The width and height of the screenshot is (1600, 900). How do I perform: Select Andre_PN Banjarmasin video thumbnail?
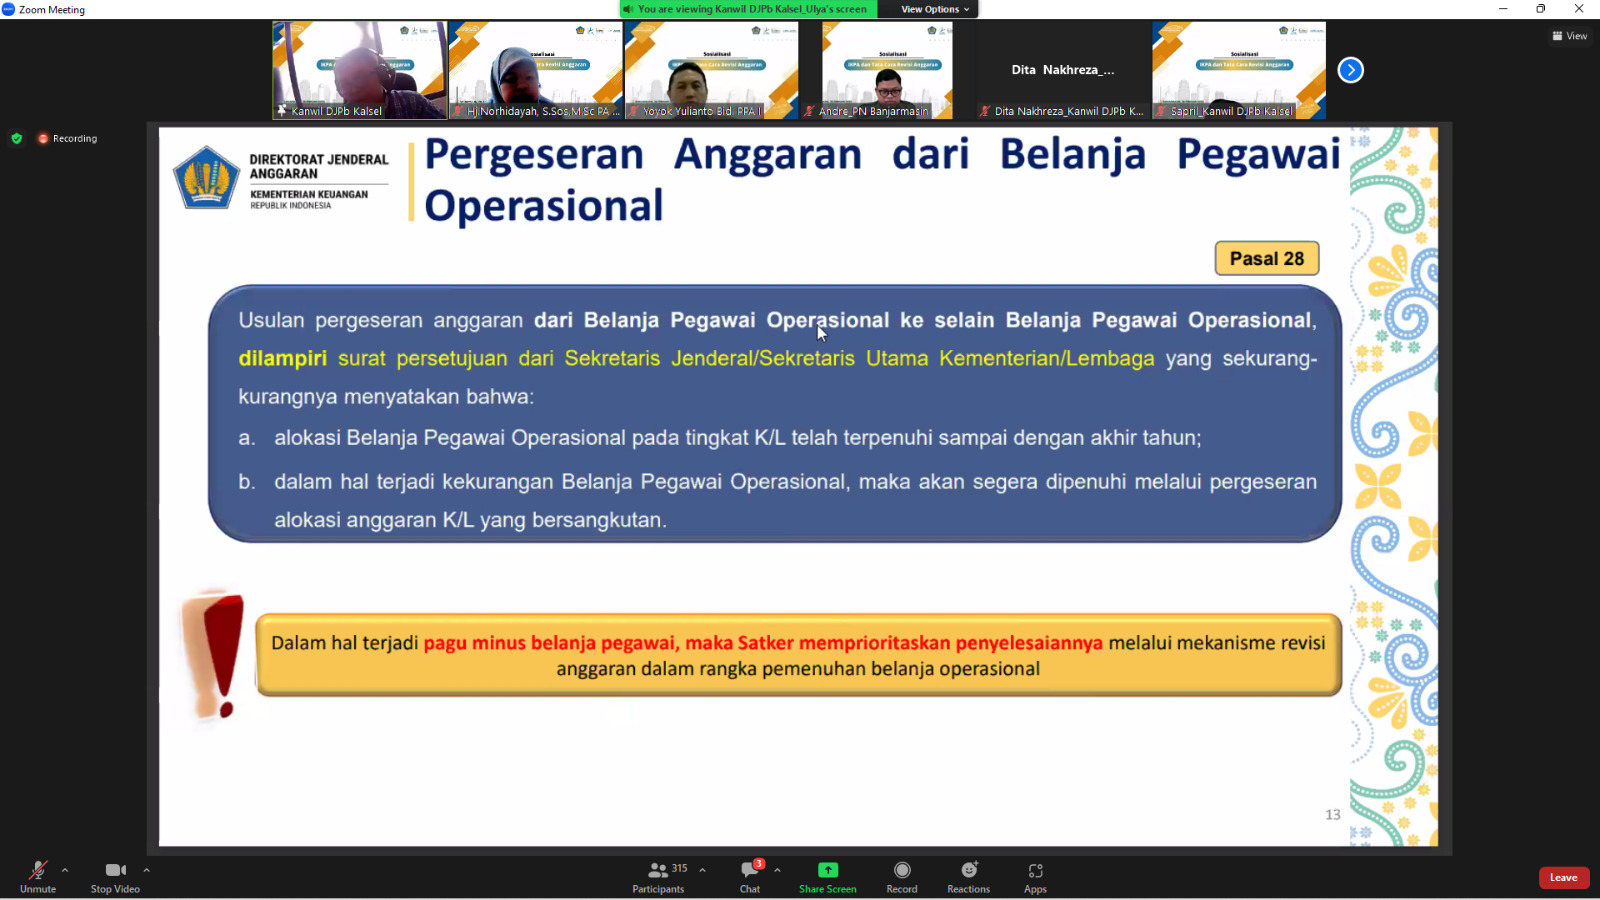887,70
